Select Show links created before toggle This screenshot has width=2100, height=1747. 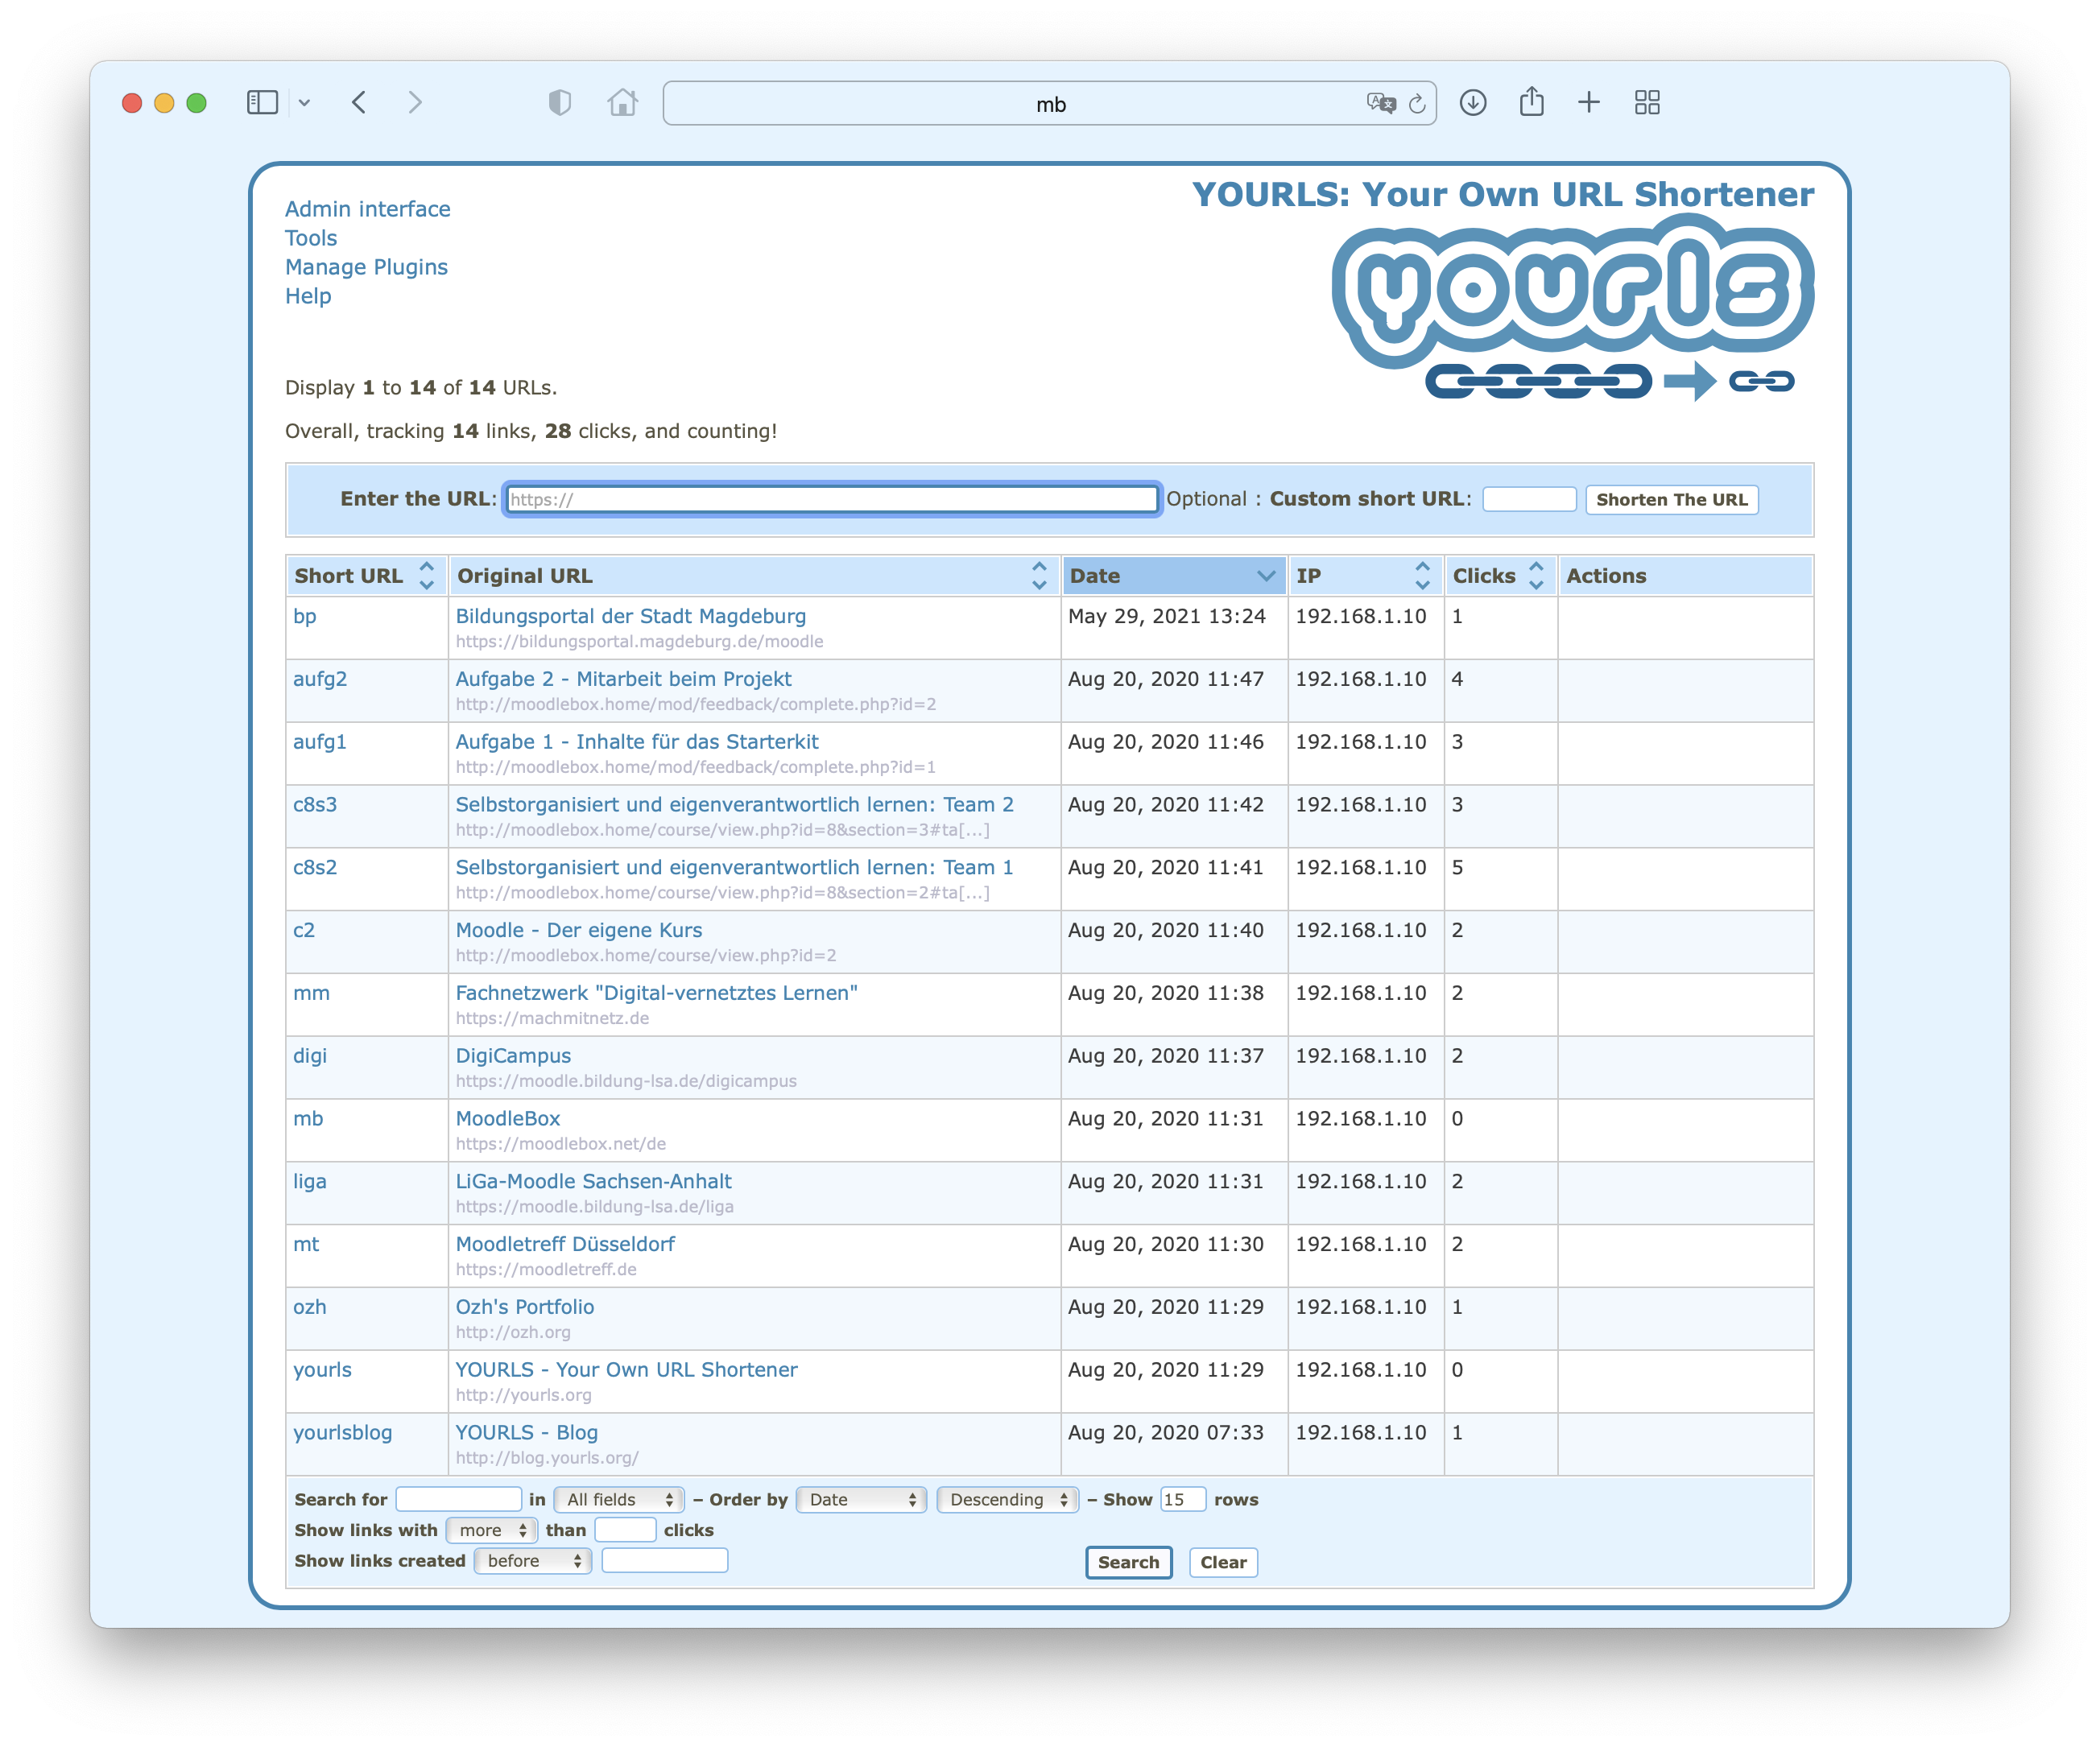pos(528,1562)
